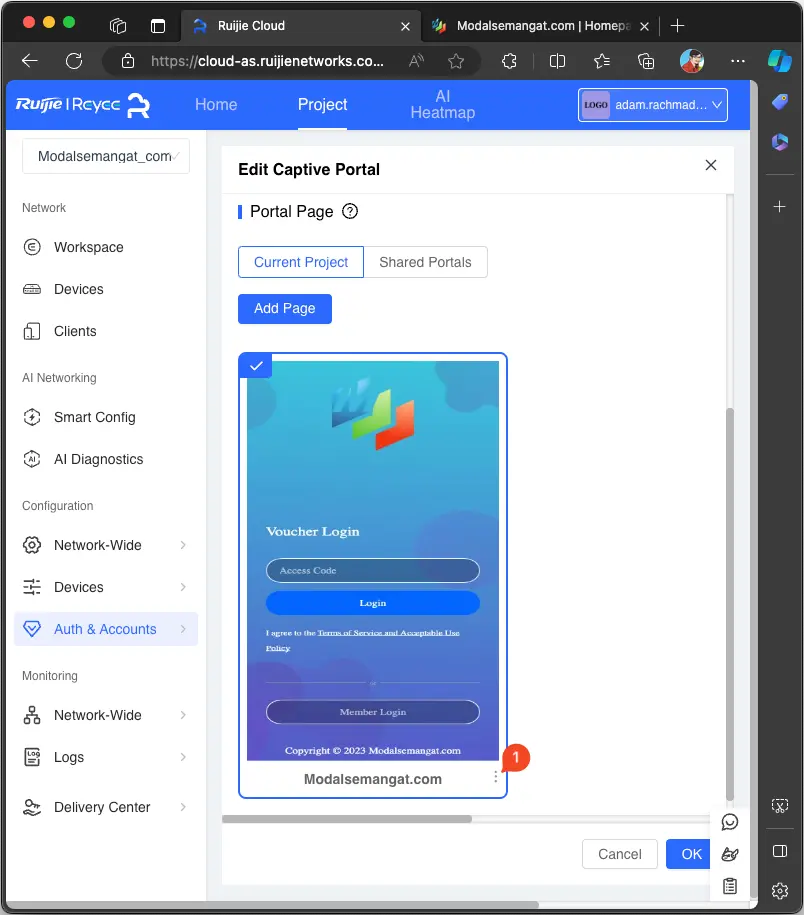Viewport: 804px width, 915px height.
Task: Expand Delivery Center menu
Action: click(105, 807)
